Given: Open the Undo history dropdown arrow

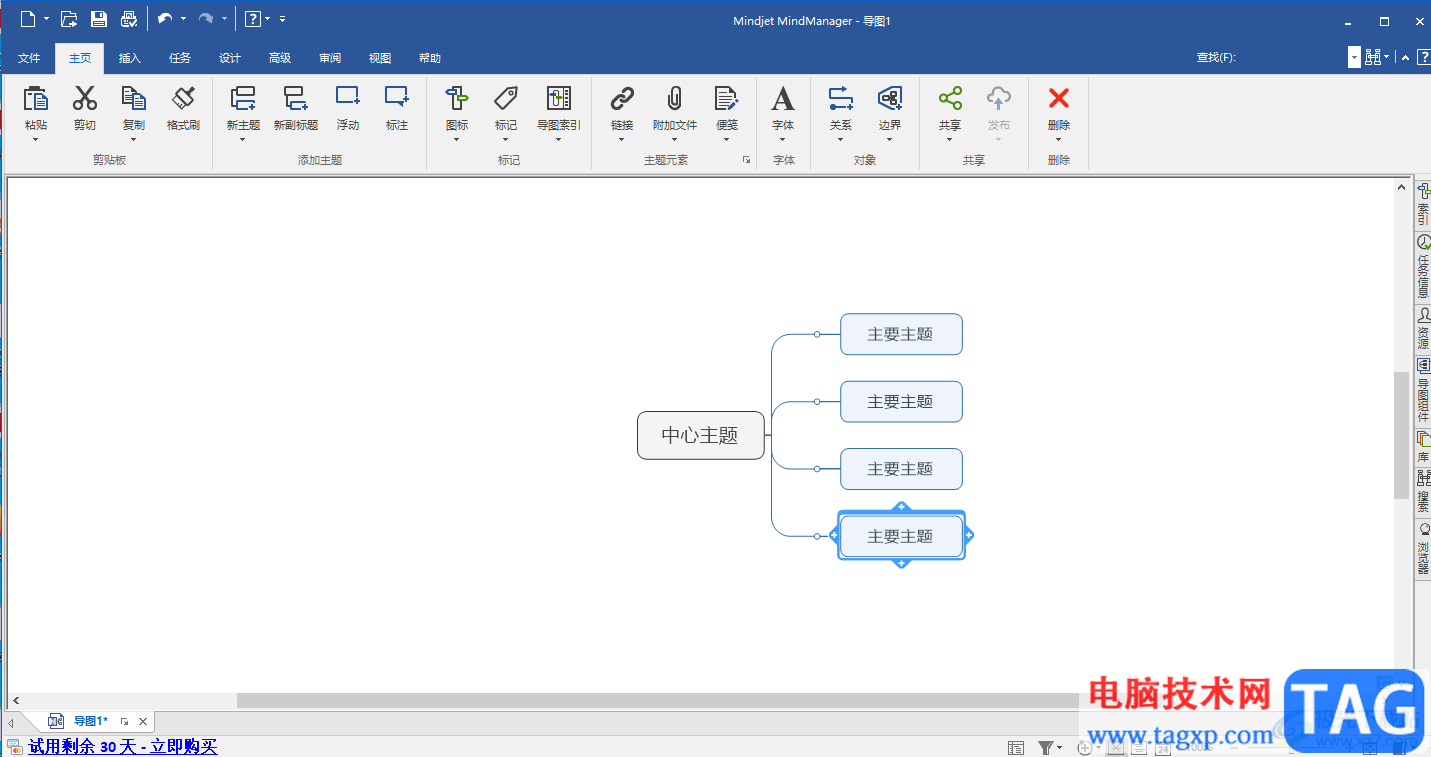Looking at the screenshot, I should (x=183, y=18).
